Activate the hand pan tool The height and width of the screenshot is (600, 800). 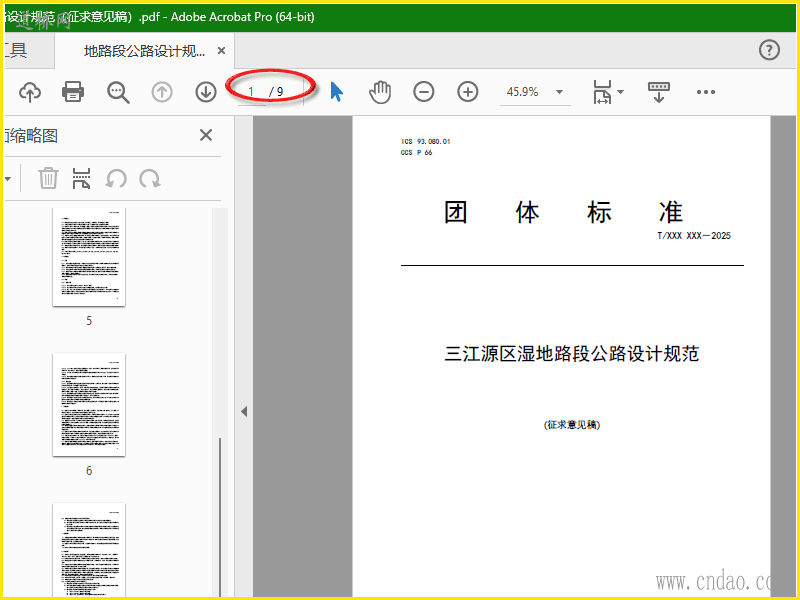pyautogui.click(x=380, y=92)
